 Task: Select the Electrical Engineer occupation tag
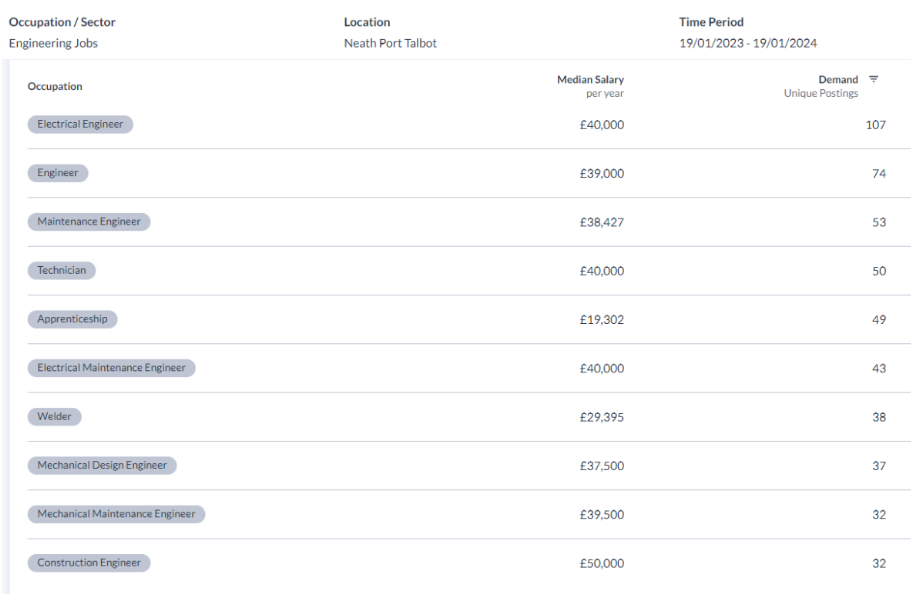[80, 124]
